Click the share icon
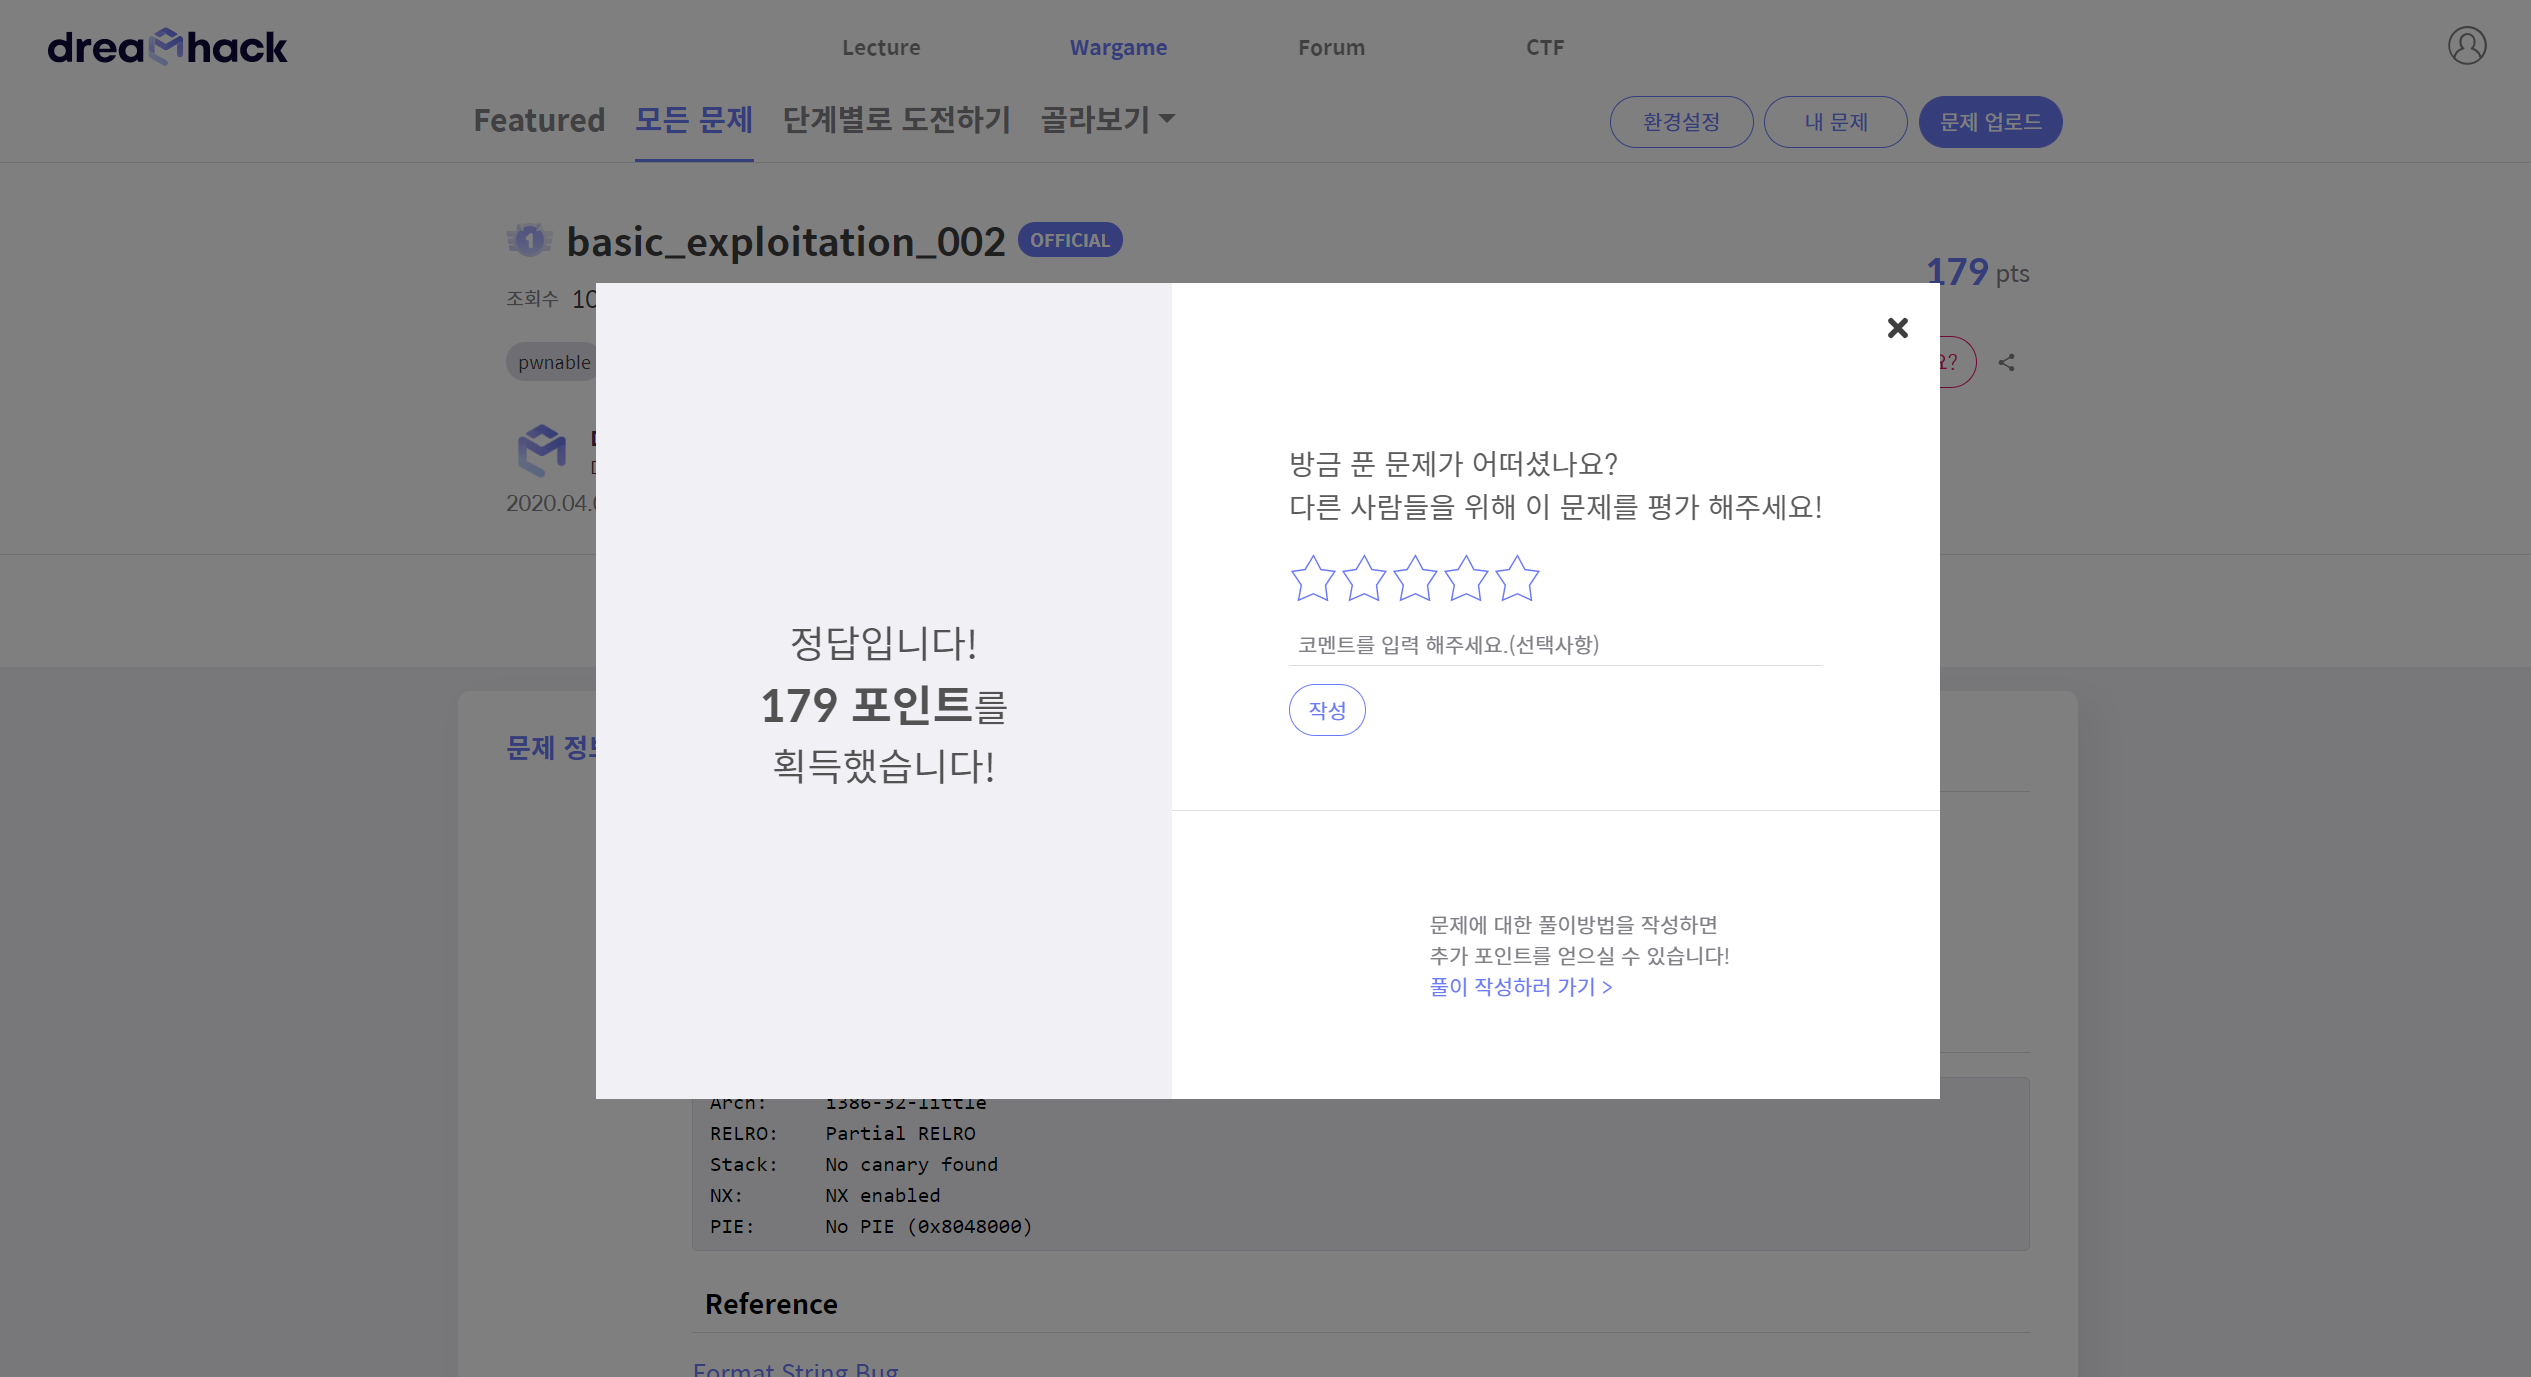The width and height of the screenshot is (2531, 1377). [x=2006, y=363]
